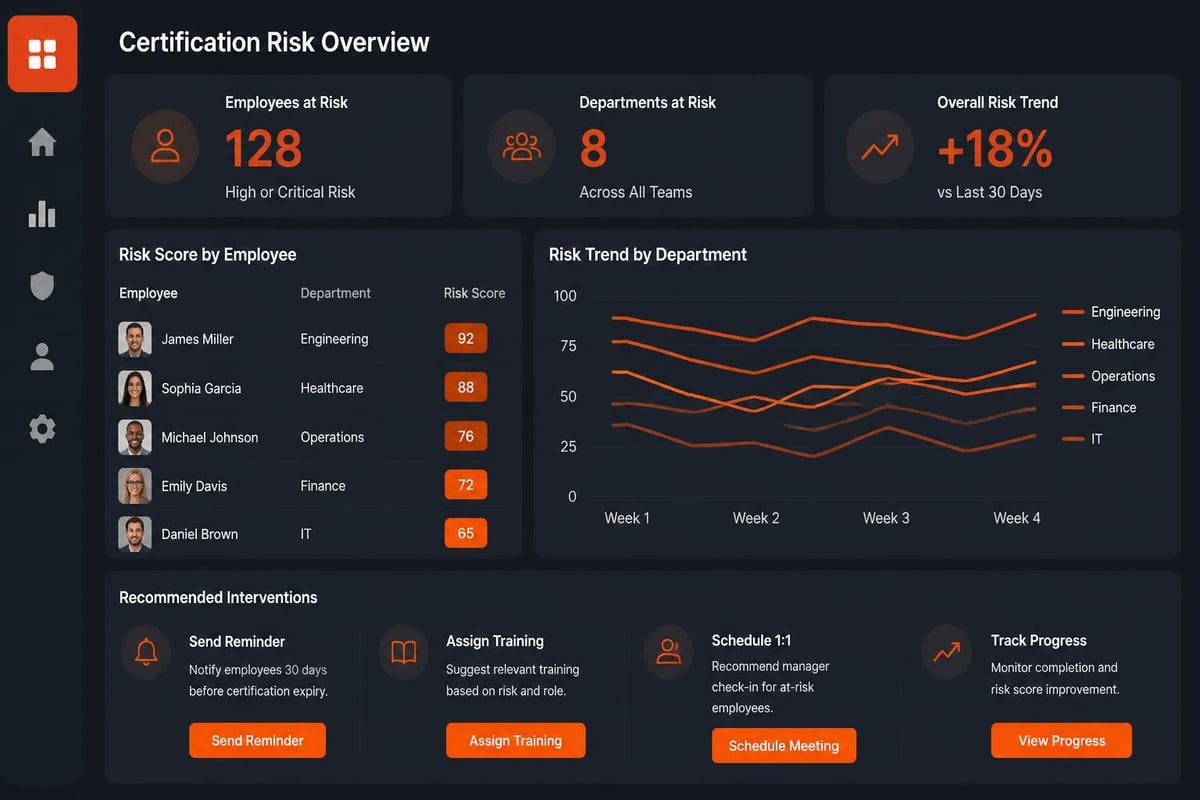This screenshot has width=1200, height=800.
Task: Select James Miller's avatar photo
Action: click(135, 339)
